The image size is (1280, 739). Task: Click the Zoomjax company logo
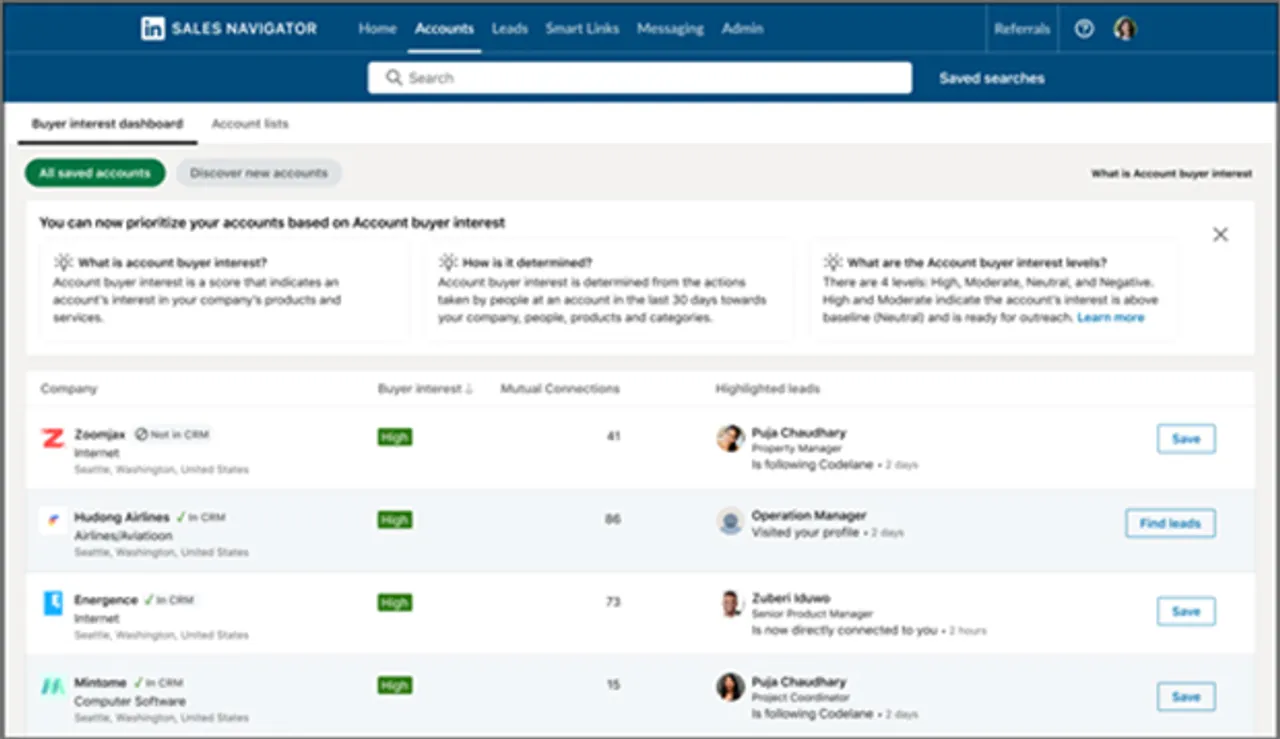click(x=52, y=438)
